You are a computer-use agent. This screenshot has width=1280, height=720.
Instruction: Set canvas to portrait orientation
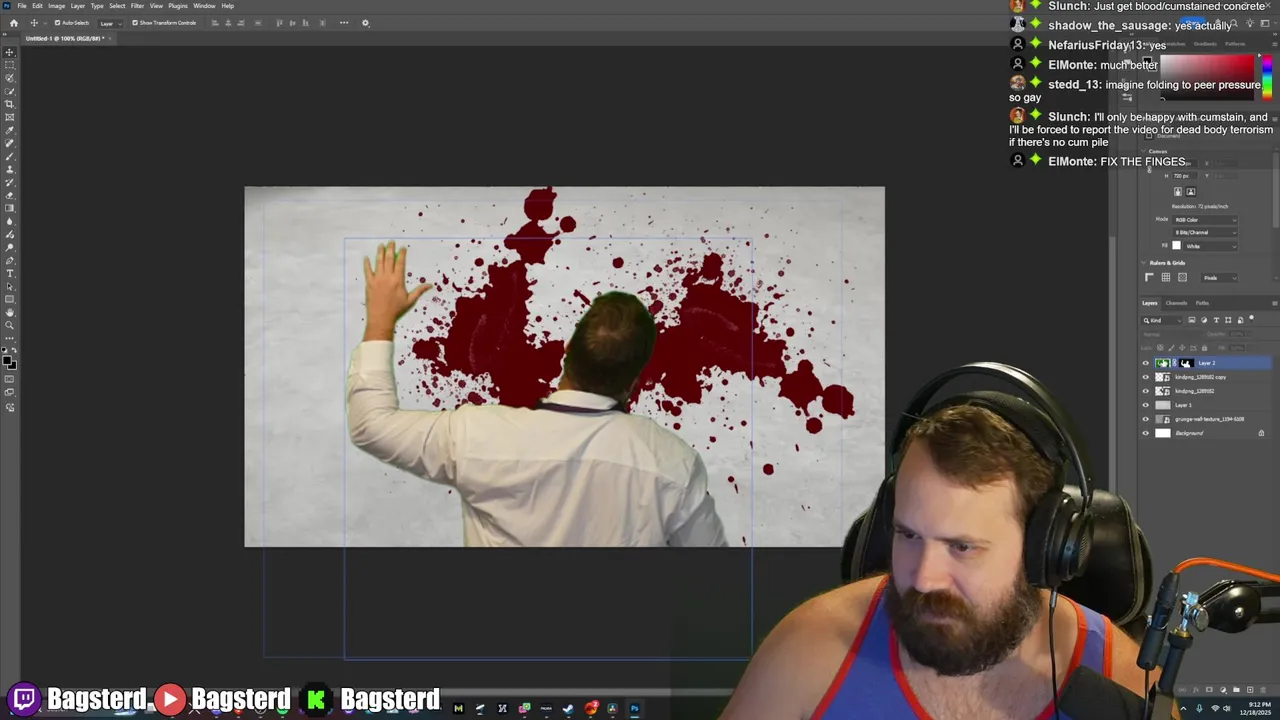pos(1178,191)
